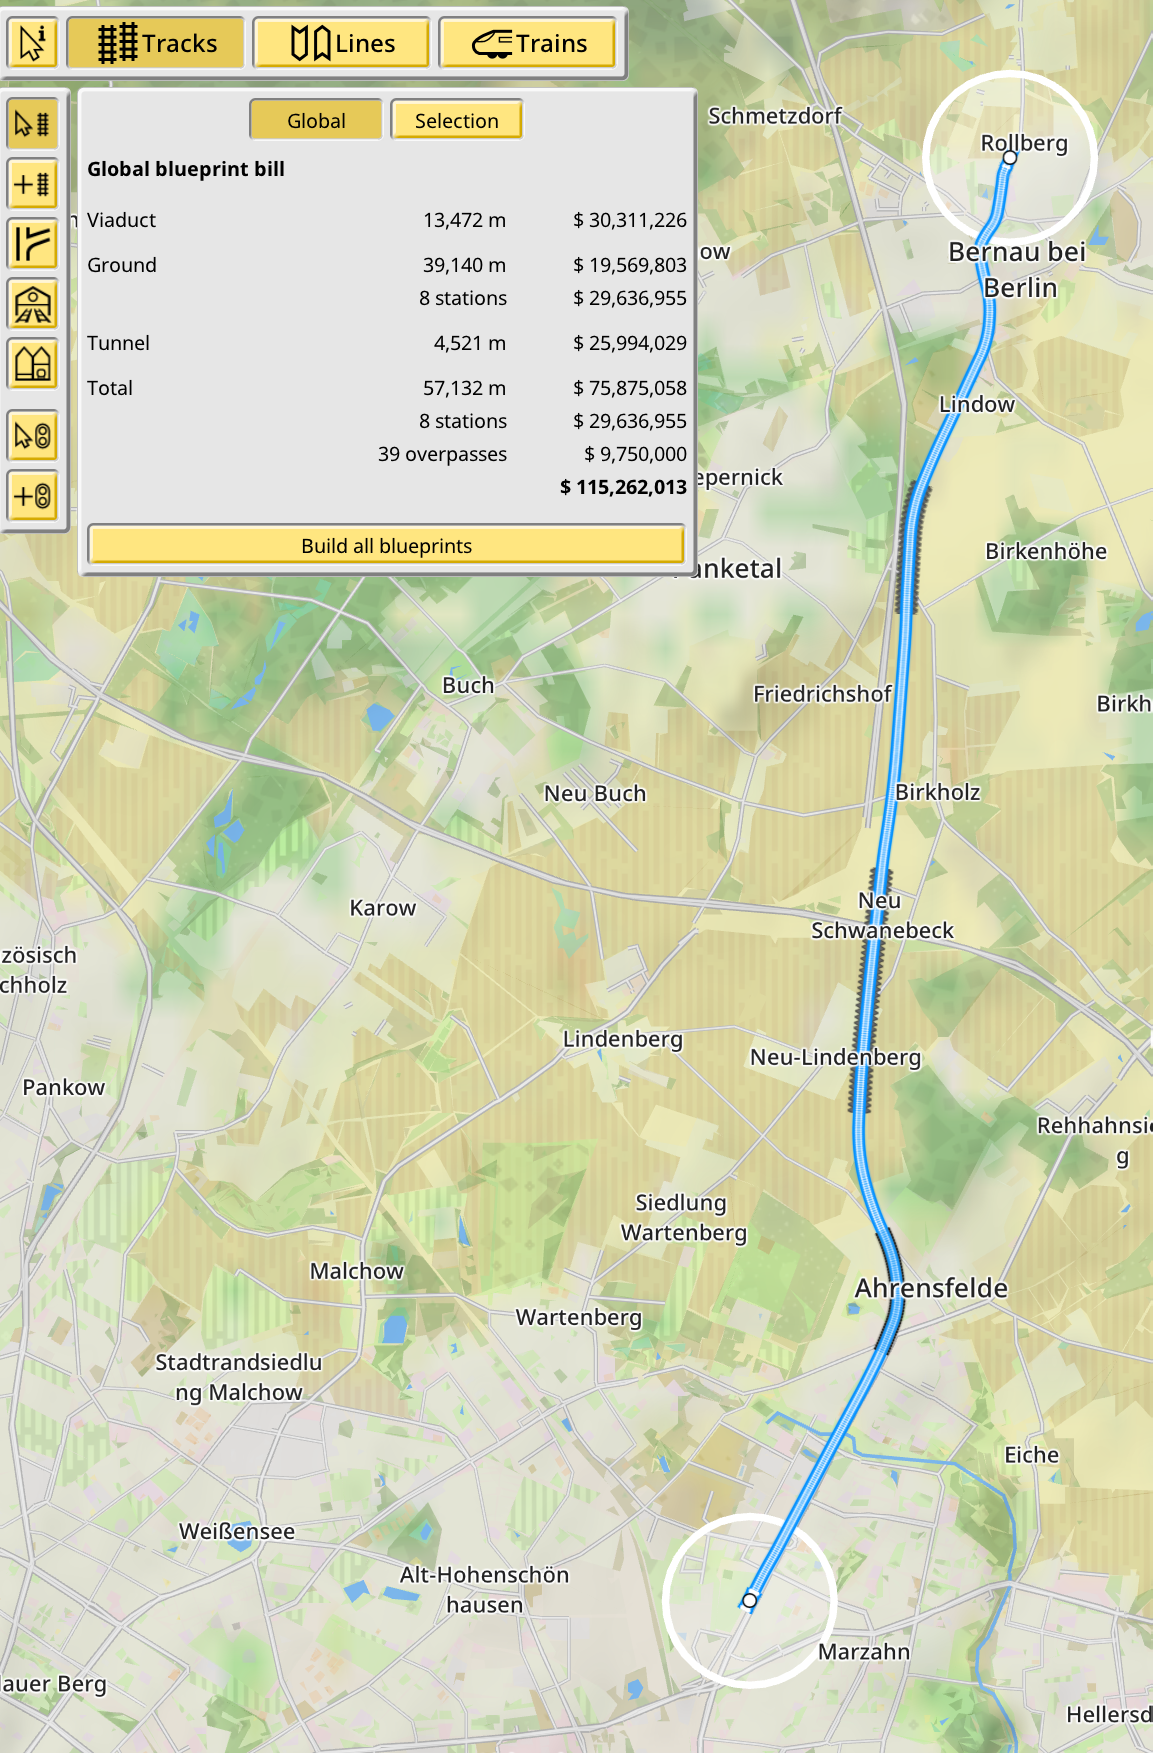The image size is (1153, 1753).
Task: Click Build all blueprints button
Action: pyautogui.click(x=386, y=545)
